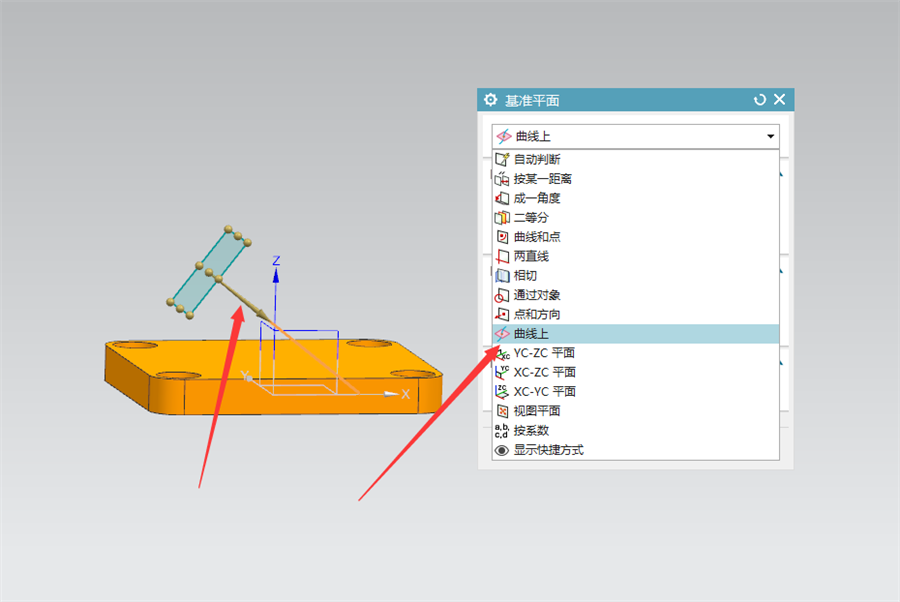Open the plane type dropdown arrow
Screen dimensions: 900x602
[770, 137]
